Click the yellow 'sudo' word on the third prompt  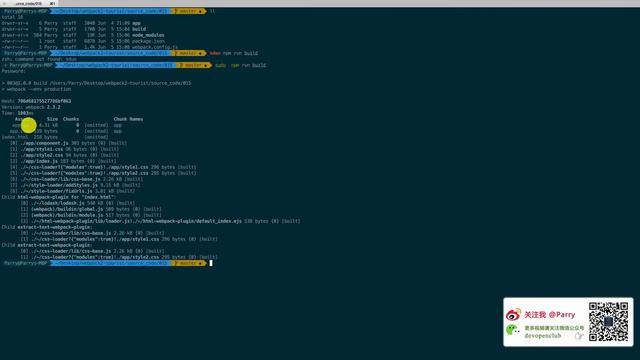point(220,65)
